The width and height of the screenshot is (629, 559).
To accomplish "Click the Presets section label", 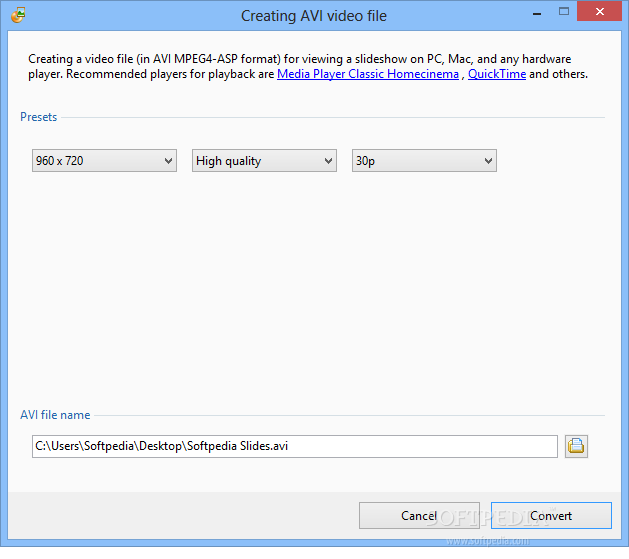I will tap(39, 117).
